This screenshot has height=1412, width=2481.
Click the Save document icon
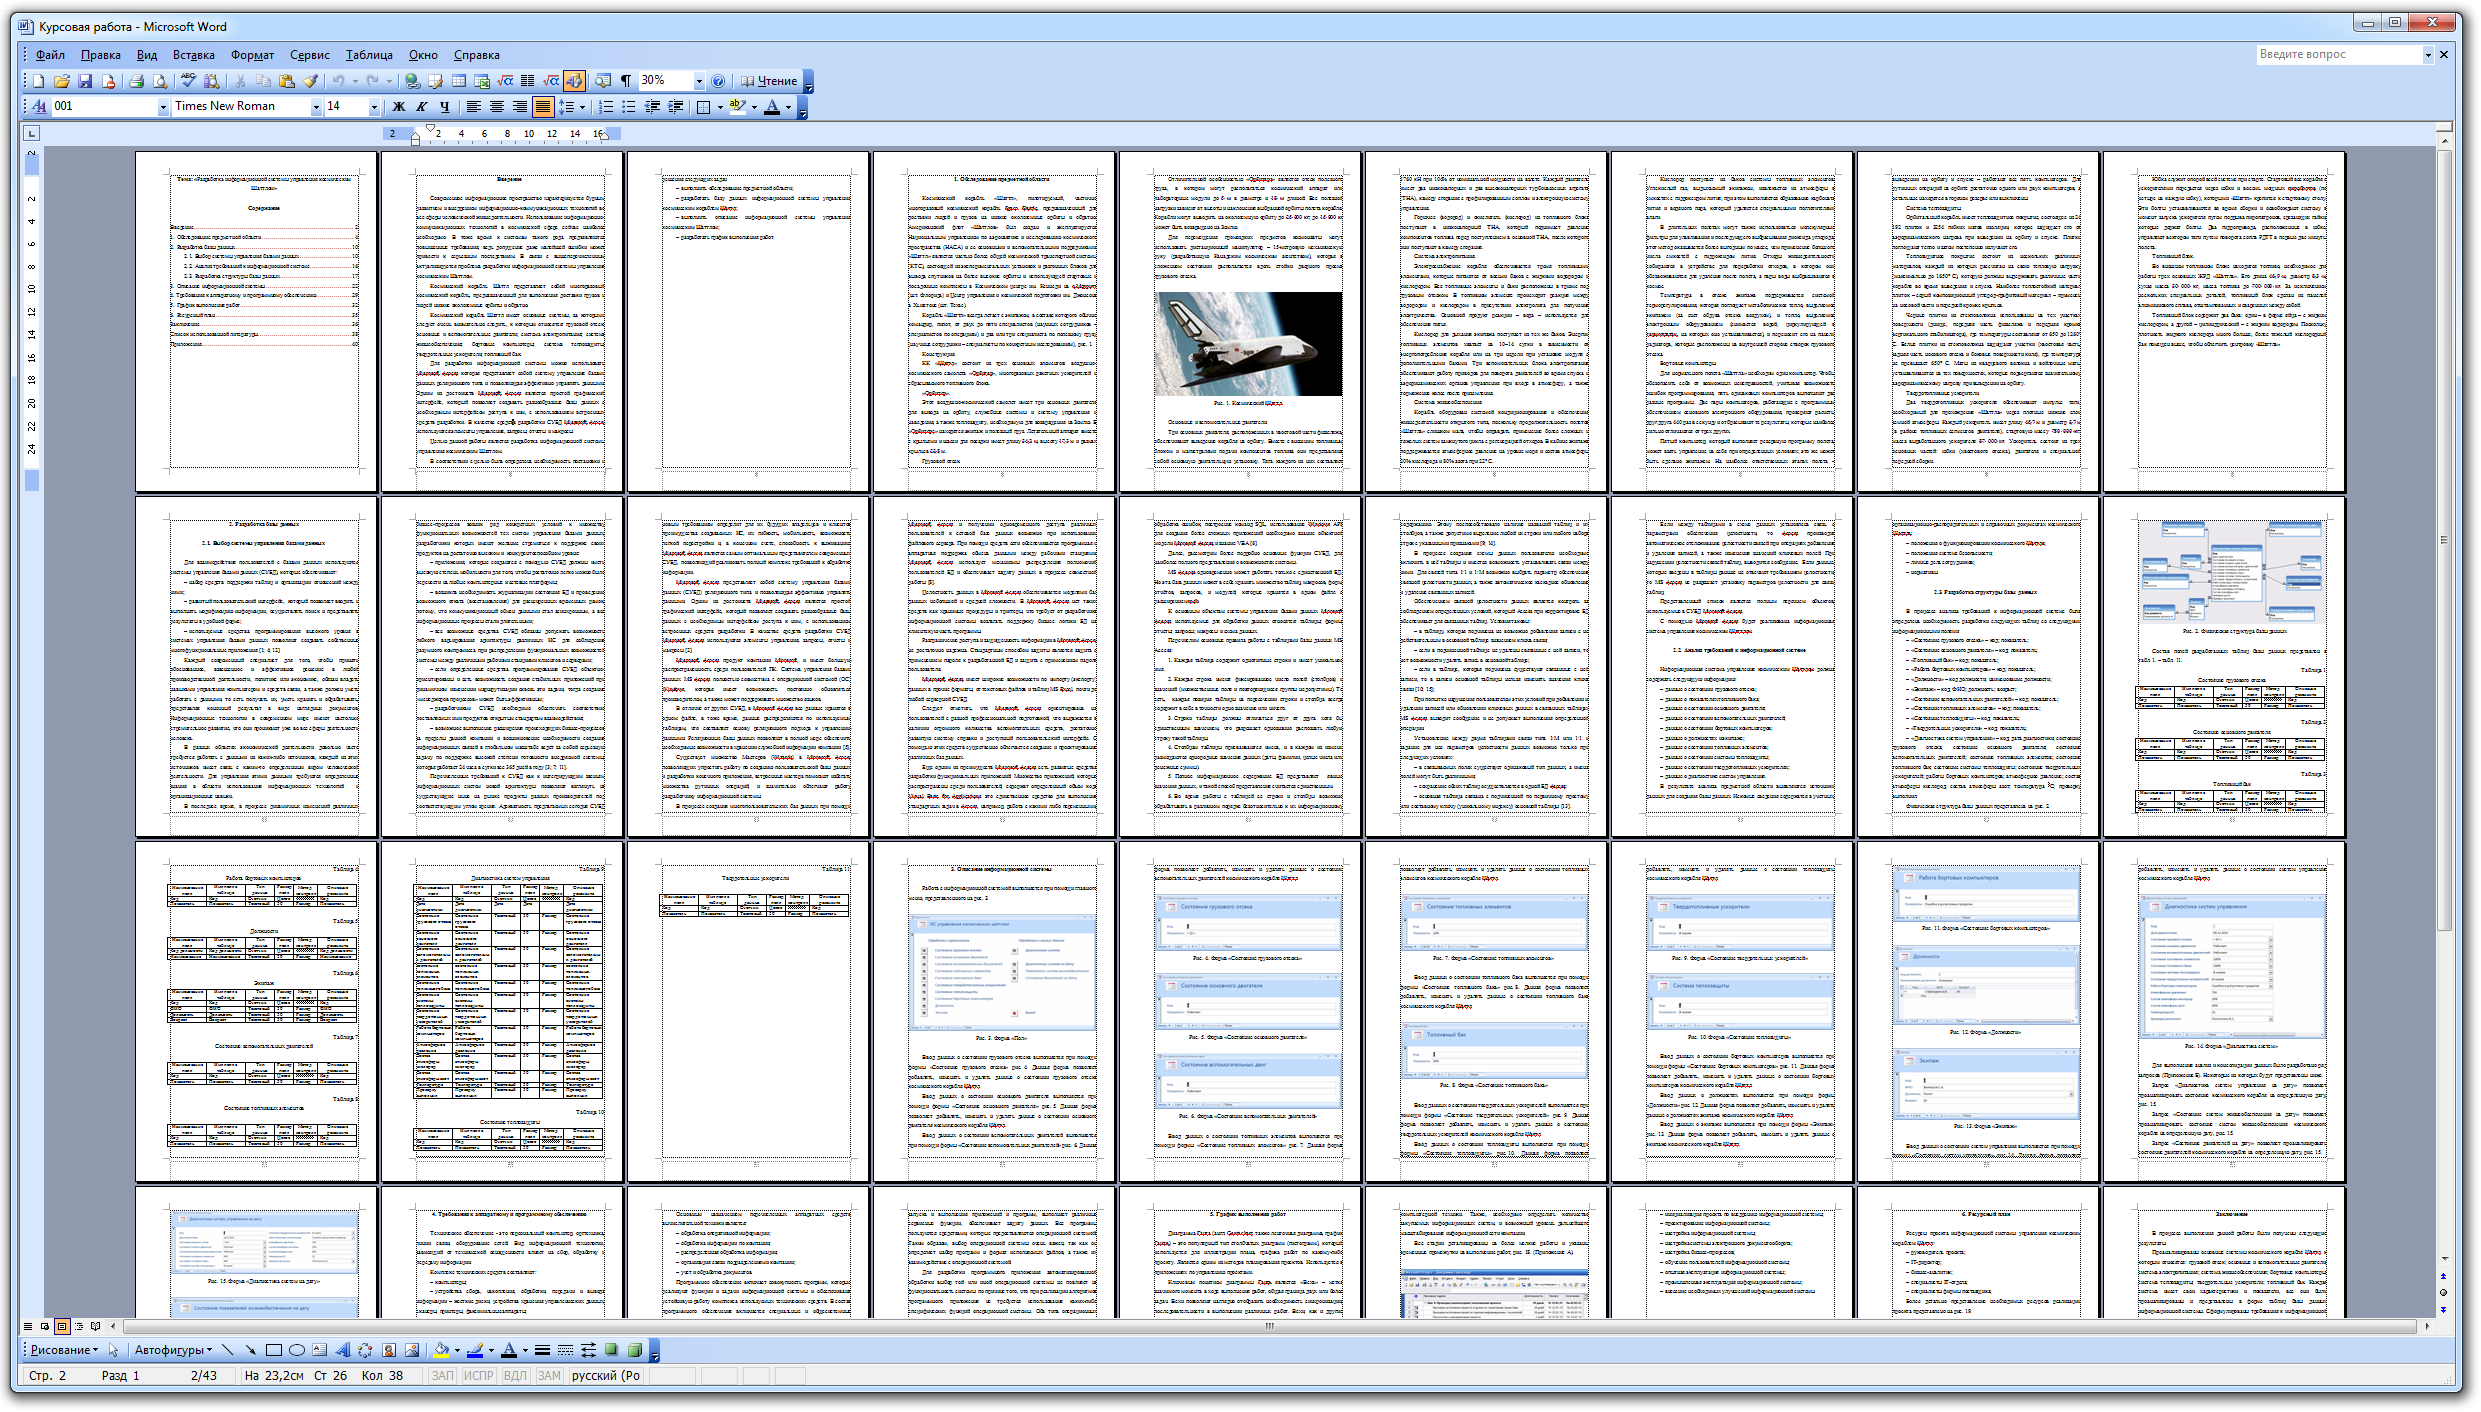pos(85,81)
